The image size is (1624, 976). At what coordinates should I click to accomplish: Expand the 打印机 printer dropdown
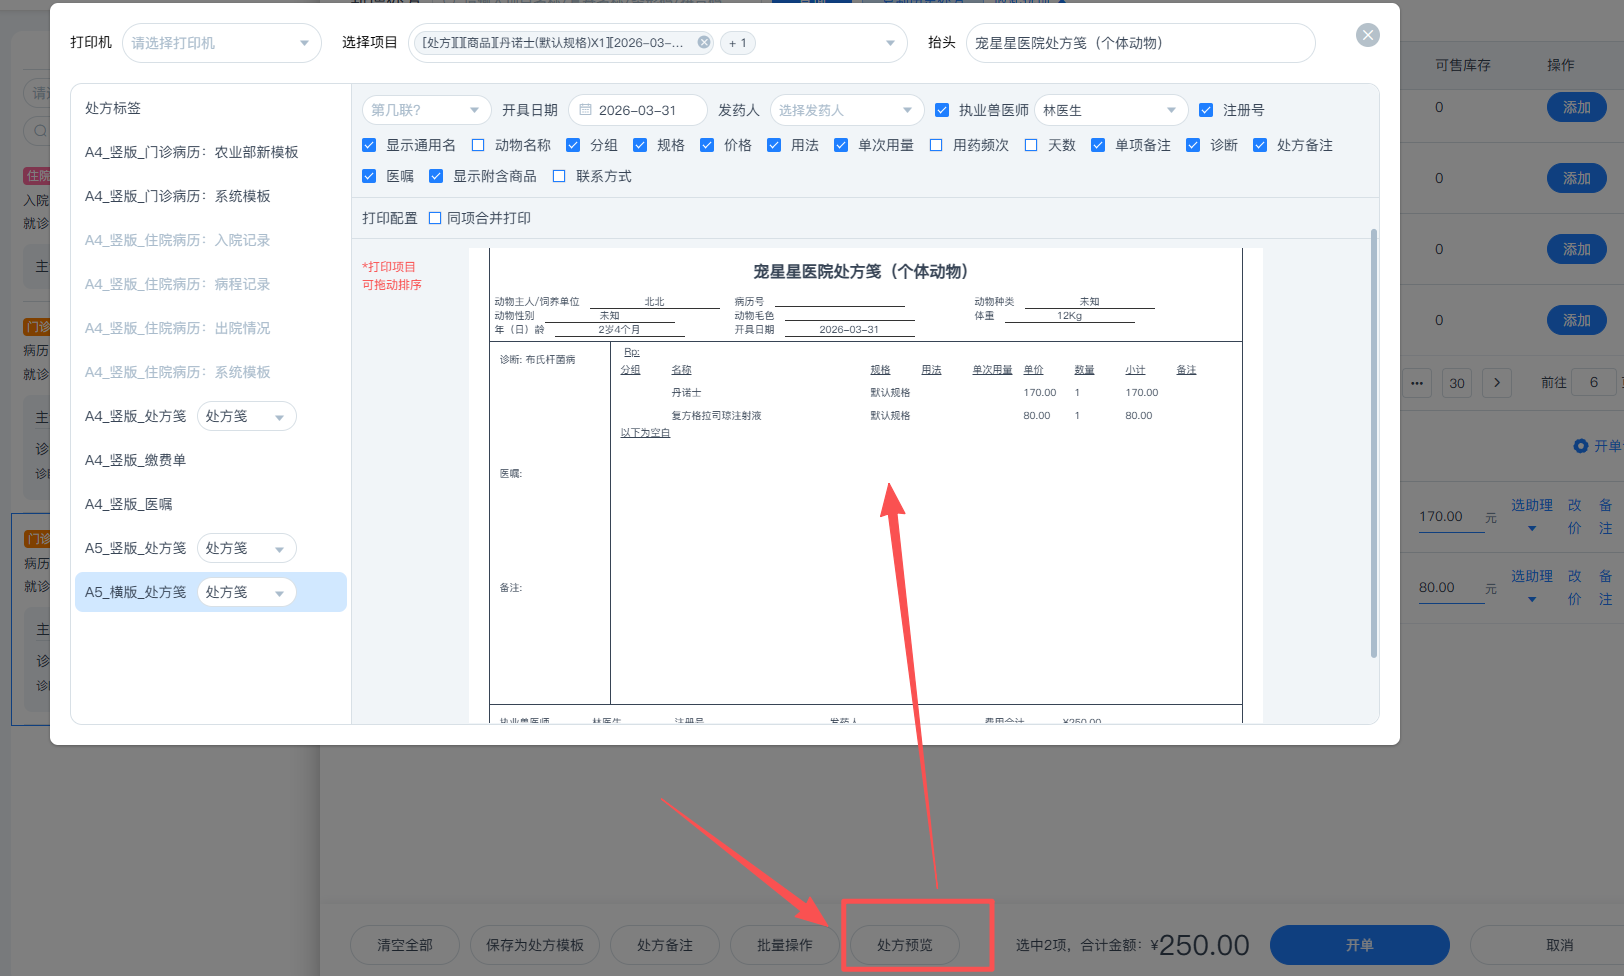click(304, 43)
